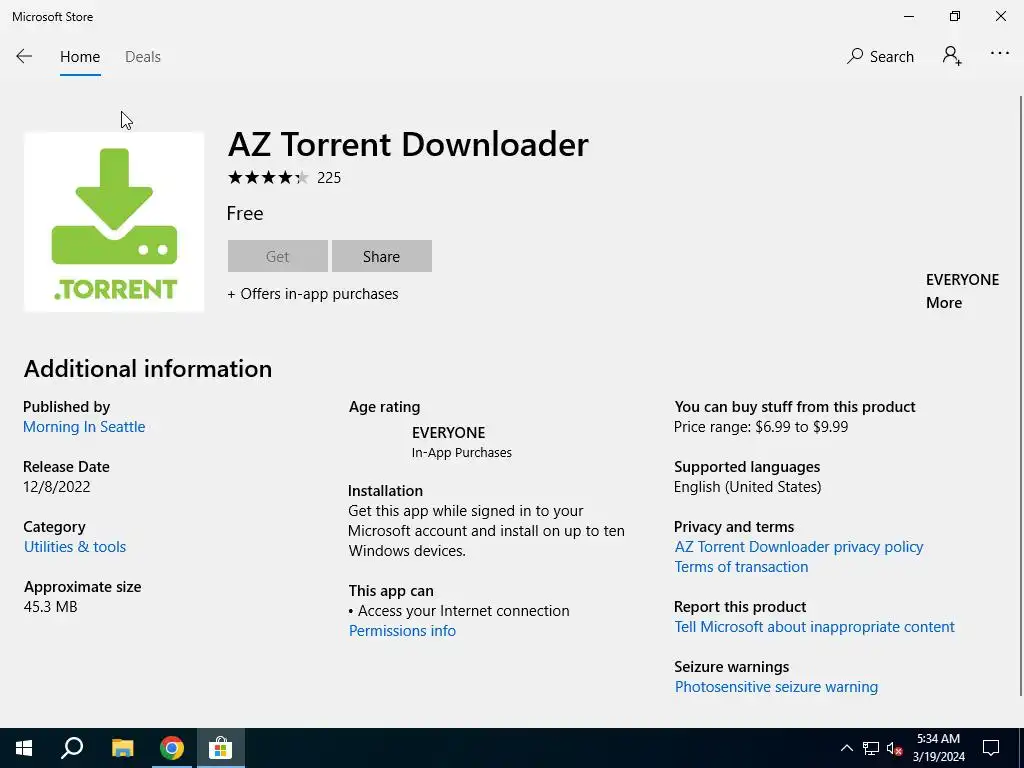
Task: Open the Home tab
Action: (80, 57)
